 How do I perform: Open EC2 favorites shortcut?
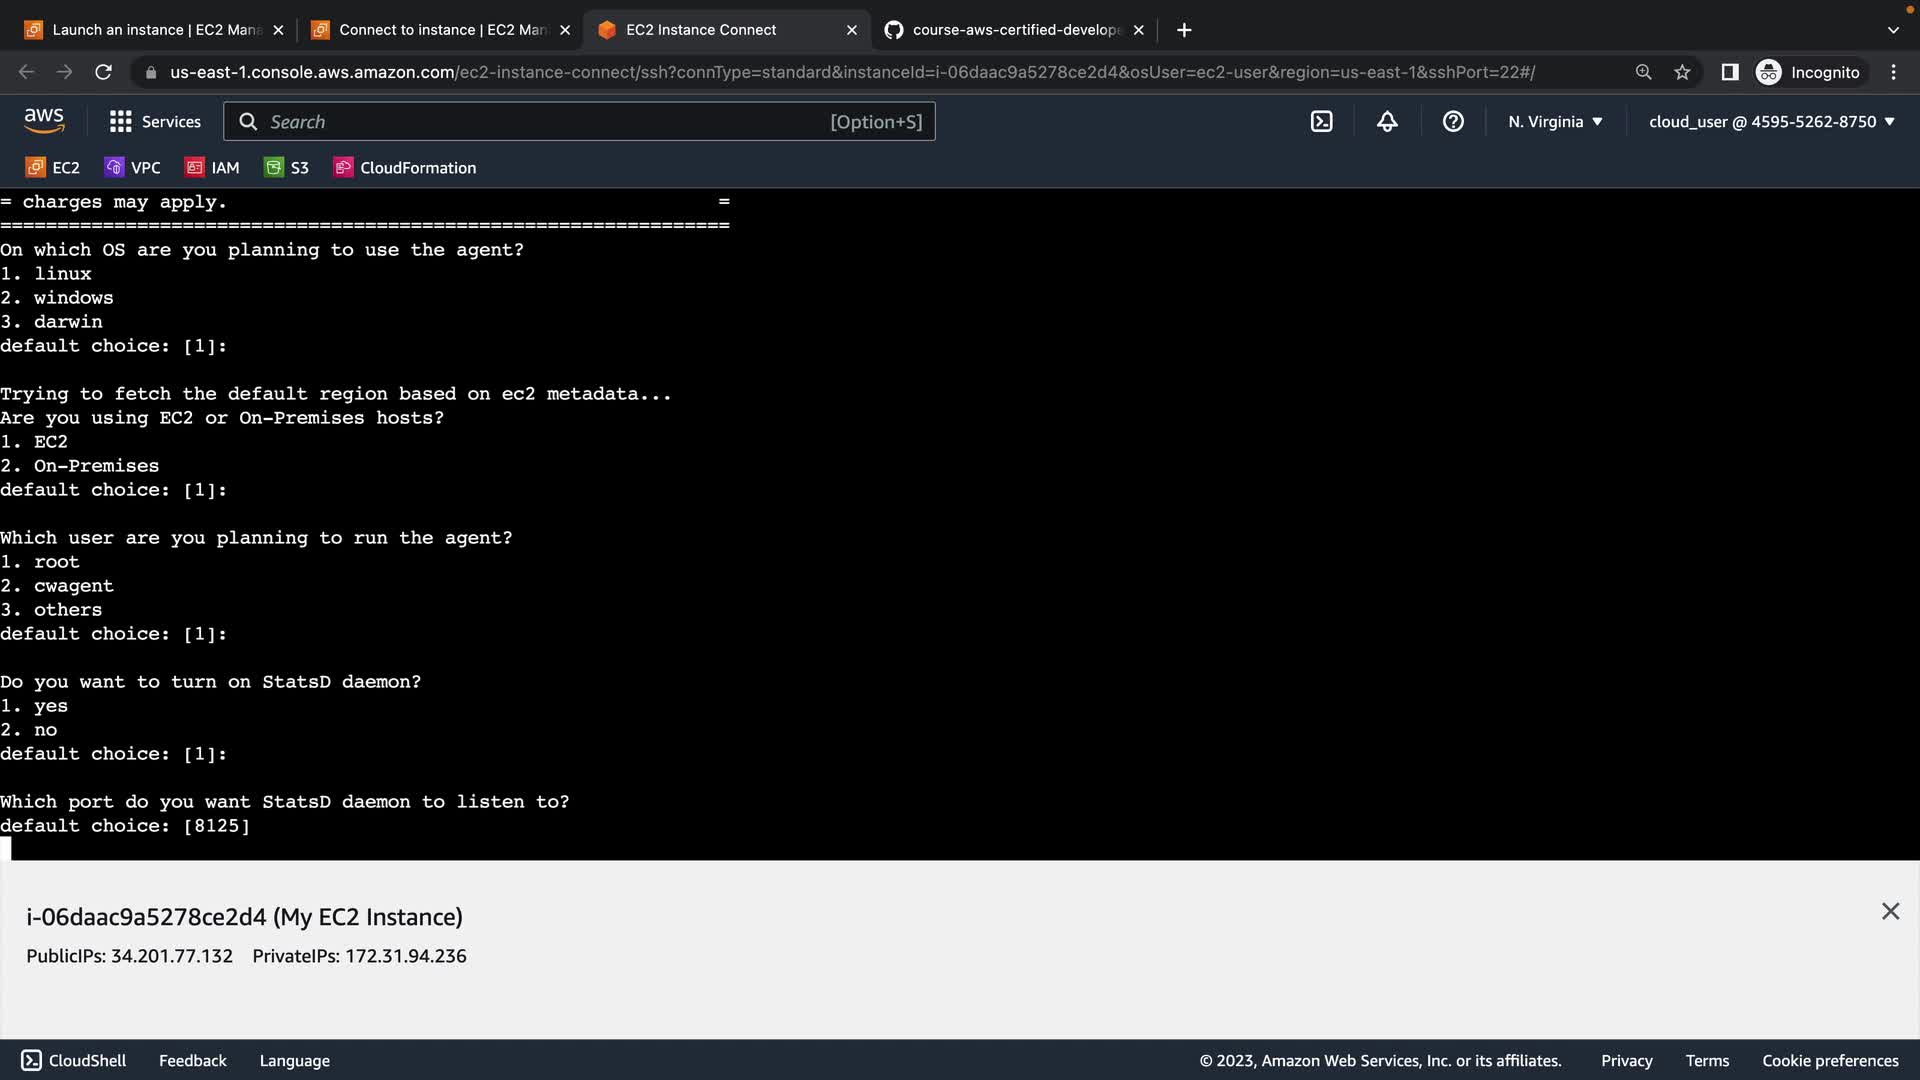(53, 168)
